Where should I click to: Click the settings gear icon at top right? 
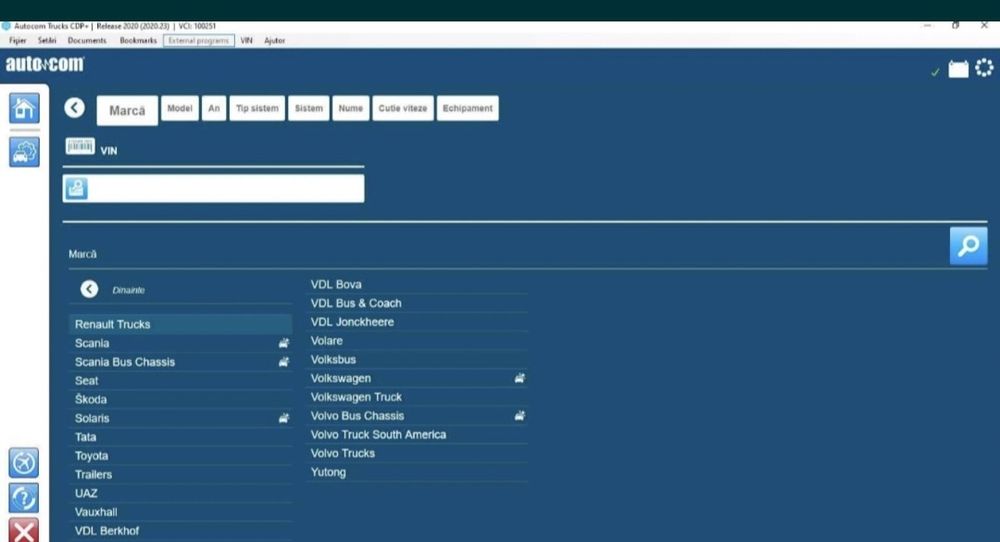point(984,68)
